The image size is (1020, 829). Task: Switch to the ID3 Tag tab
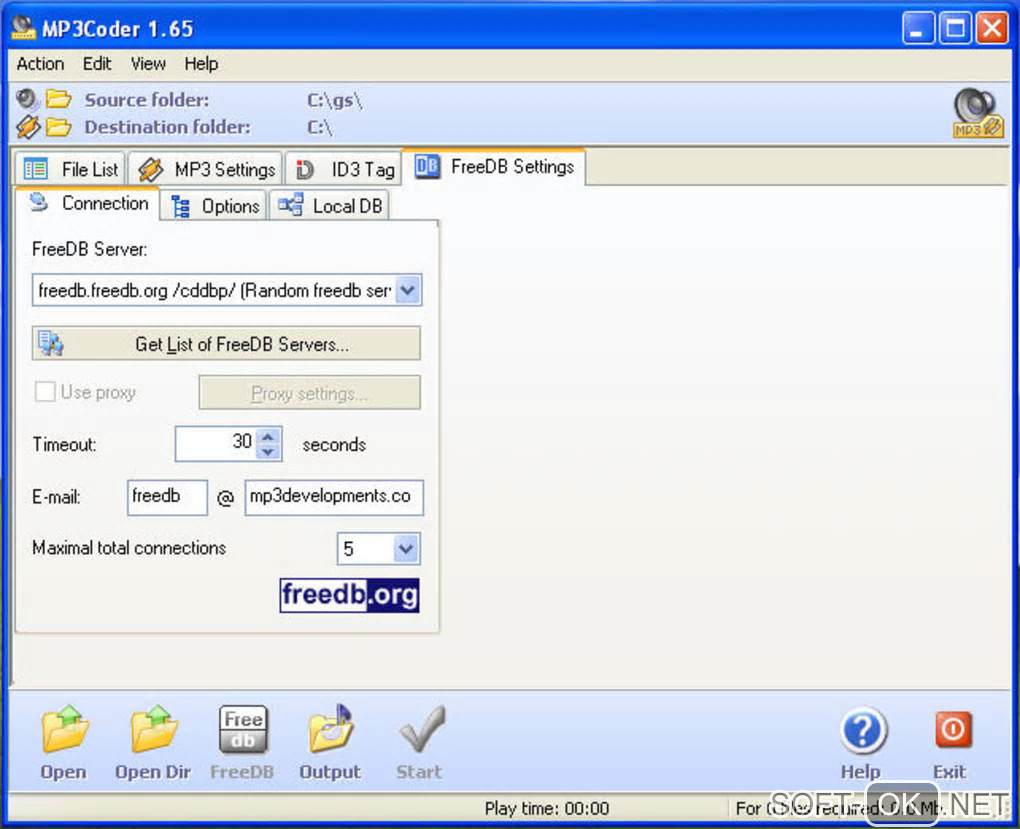pyautogui.click(x=344, y=169)
